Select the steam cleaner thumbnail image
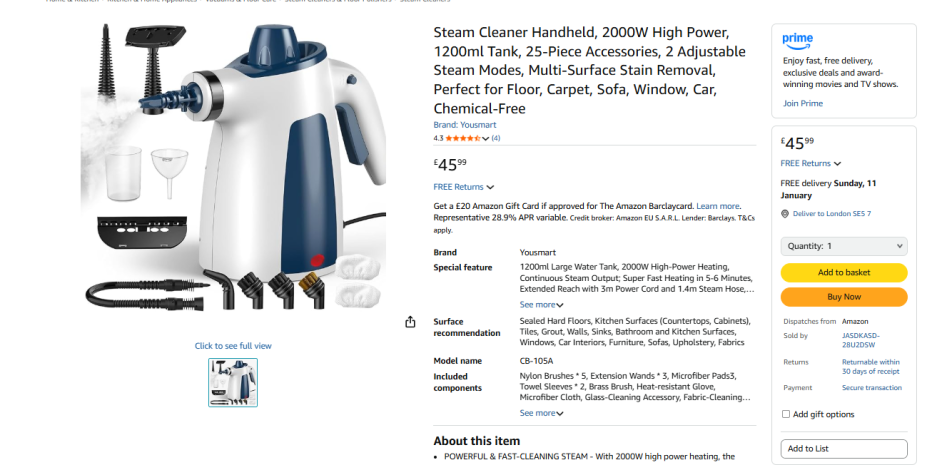This screenshot has width=932, height=465. click(233, 382)
